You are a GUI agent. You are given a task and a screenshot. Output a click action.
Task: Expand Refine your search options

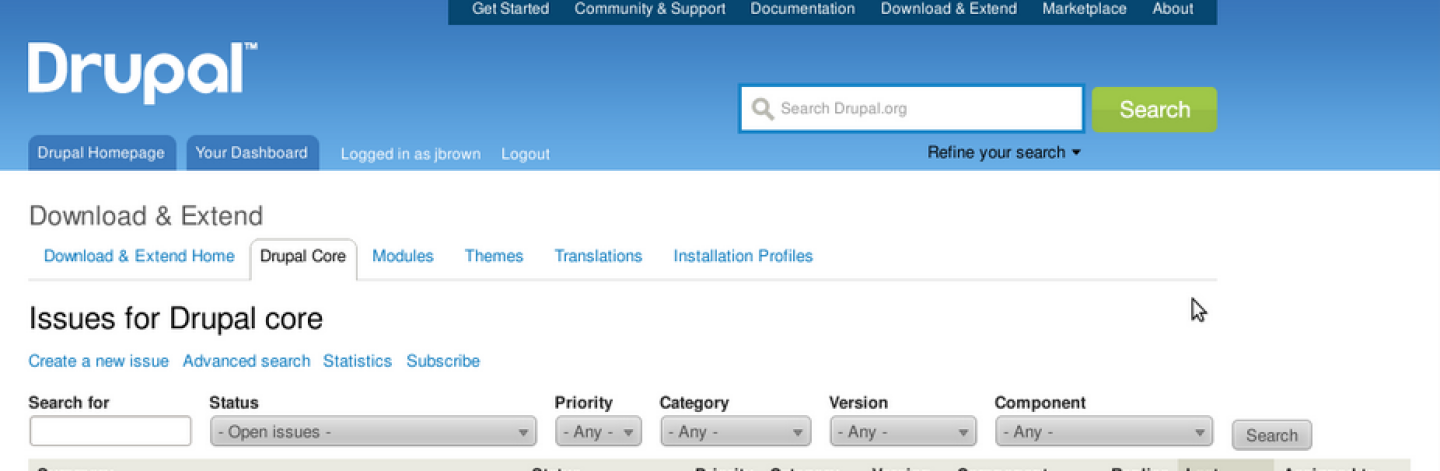[x=1004, y=153]
